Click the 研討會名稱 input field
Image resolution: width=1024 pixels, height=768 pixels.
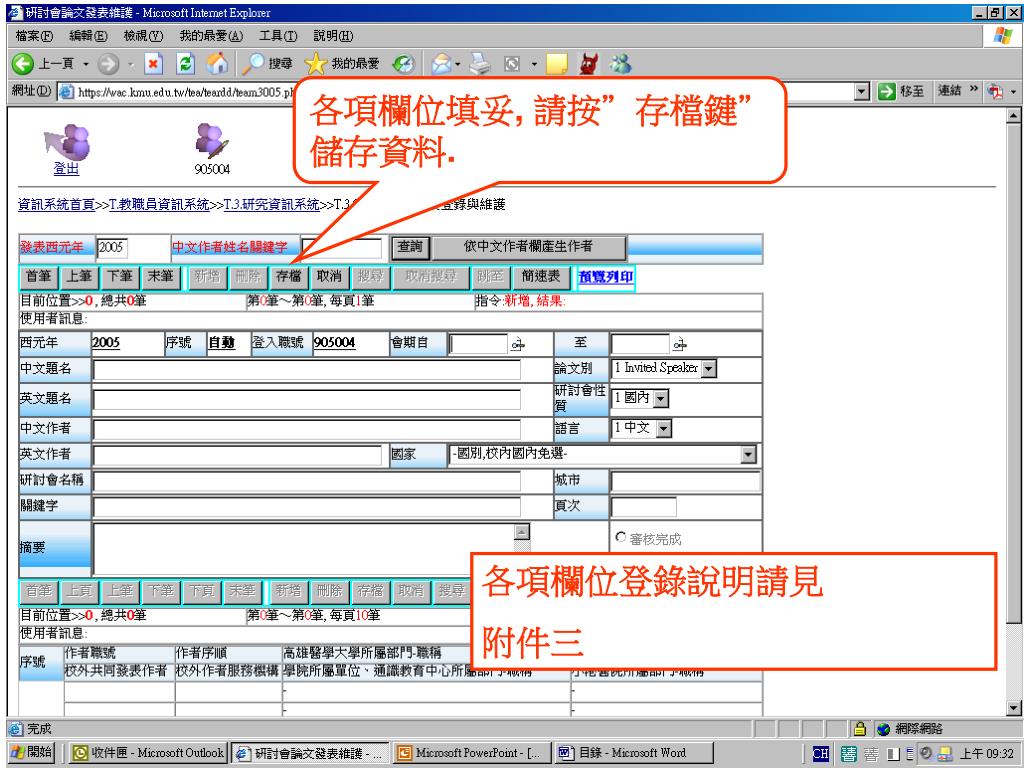(307, 481)
